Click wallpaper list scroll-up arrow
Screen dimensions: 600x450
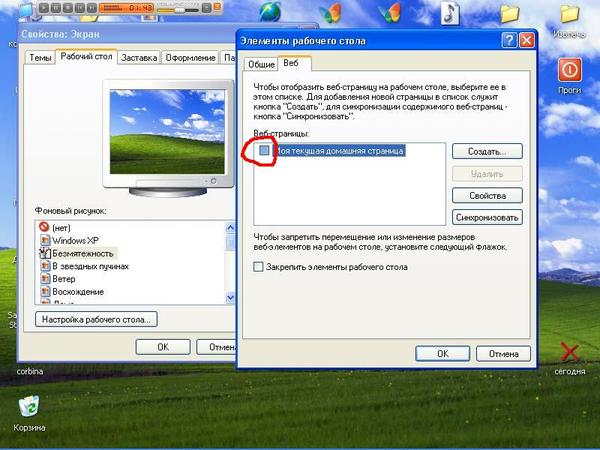pyautogui.click(x=230, y=228)
